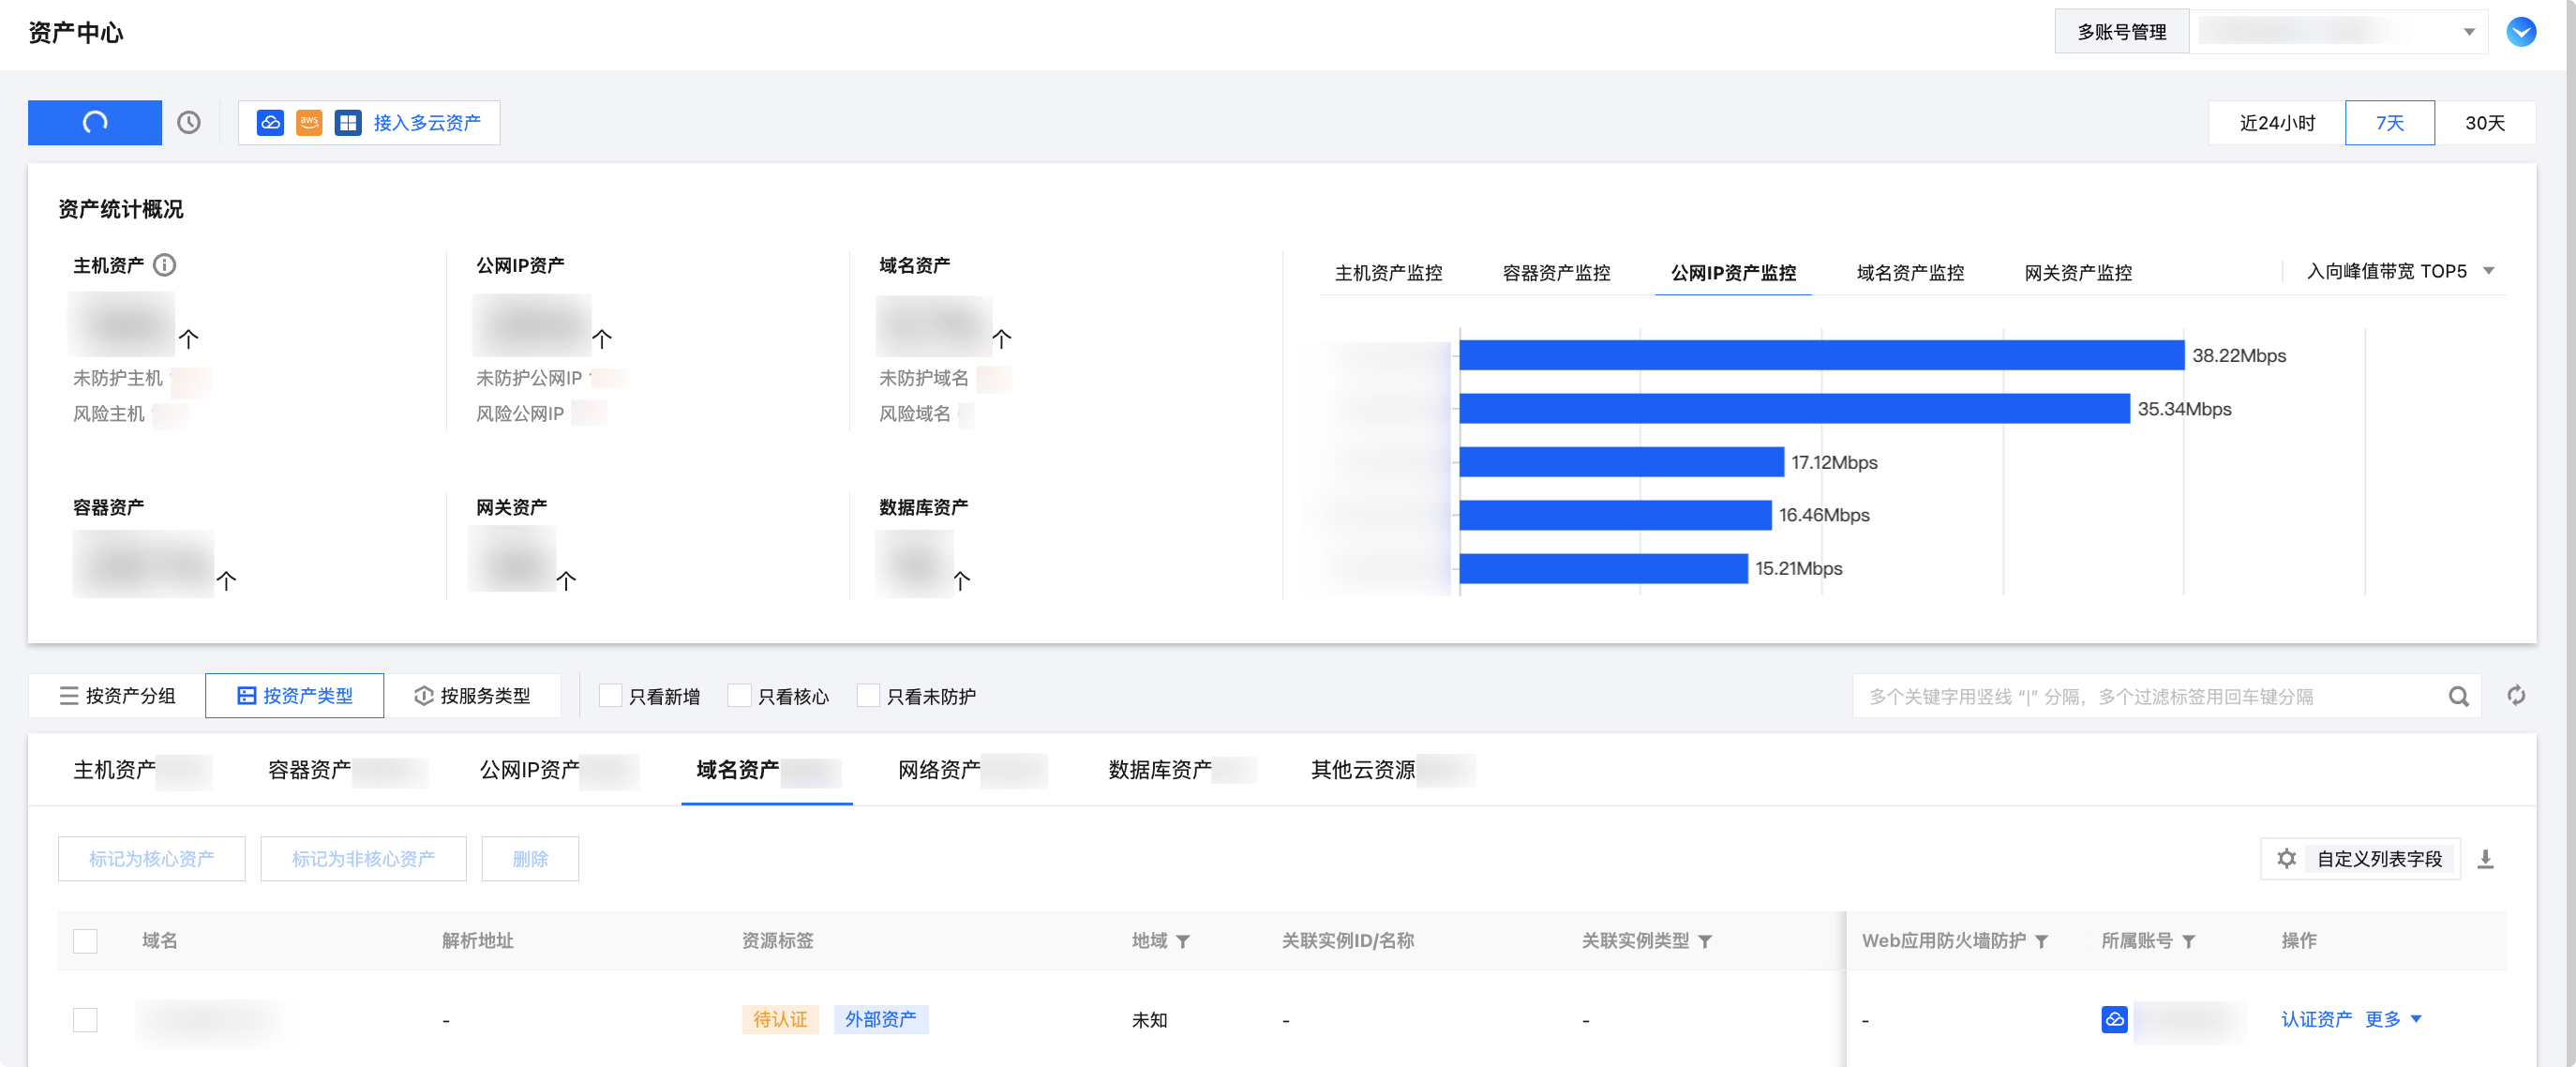Select the 公网IP资产 list tab
The width and height of the screenshot is (2576, 1067).
pyautogui.click(x=530, y=770)
